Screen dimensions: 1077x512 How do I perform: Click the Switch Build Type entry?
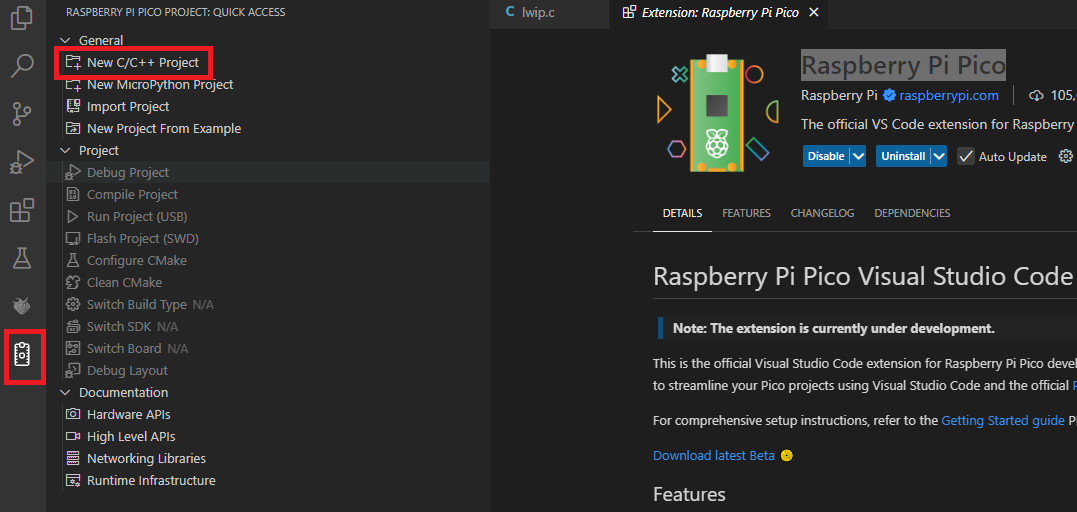coord(136,304)
